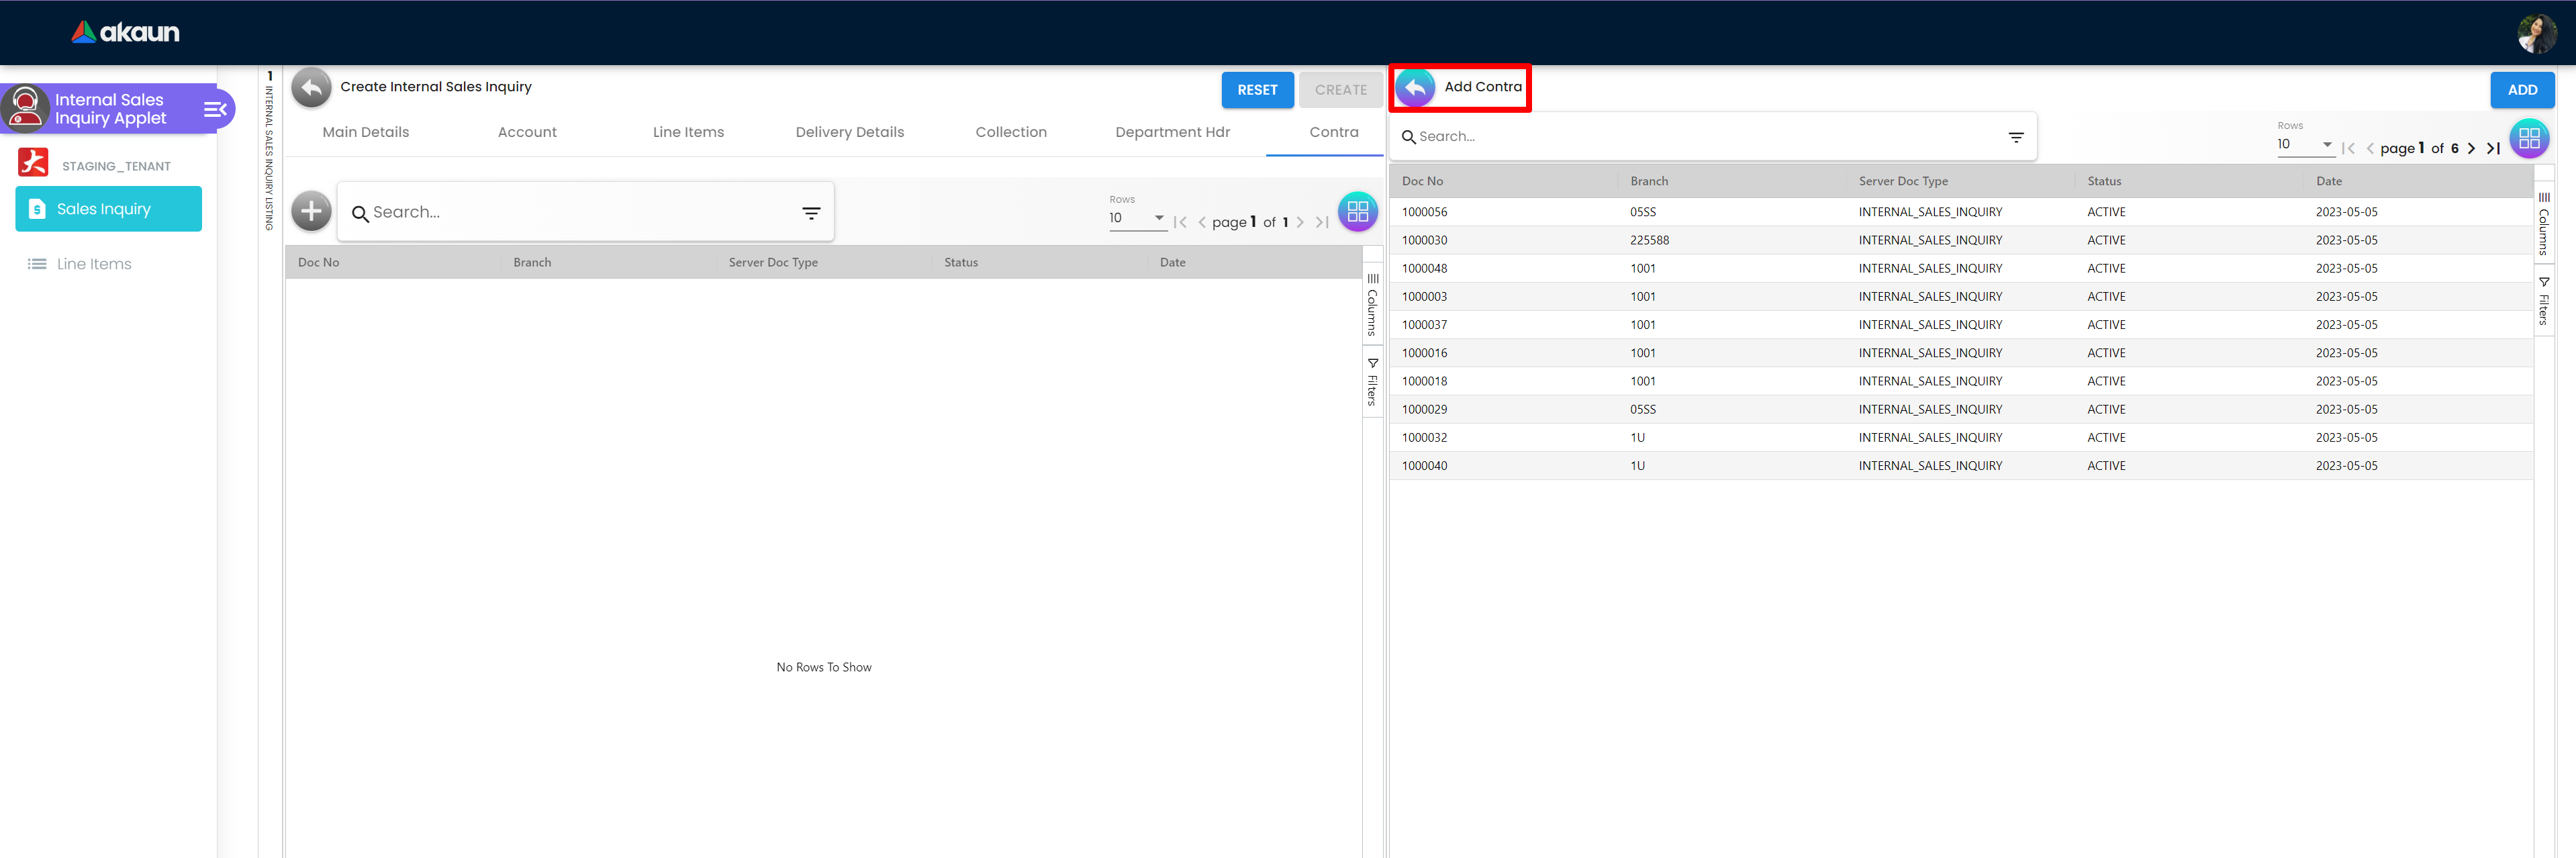Toggle the Columns side panel in the Contra tab

pos(1372,305)
